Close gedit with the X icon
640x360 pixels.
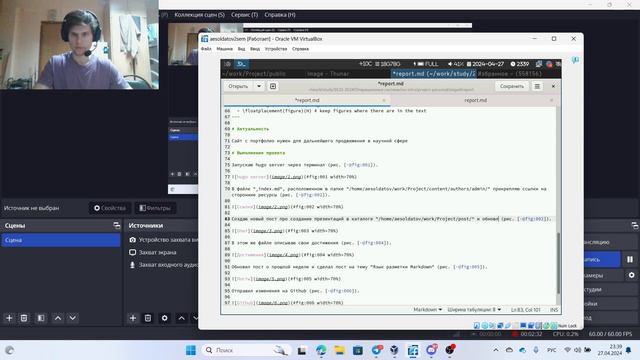coord(553,86)
